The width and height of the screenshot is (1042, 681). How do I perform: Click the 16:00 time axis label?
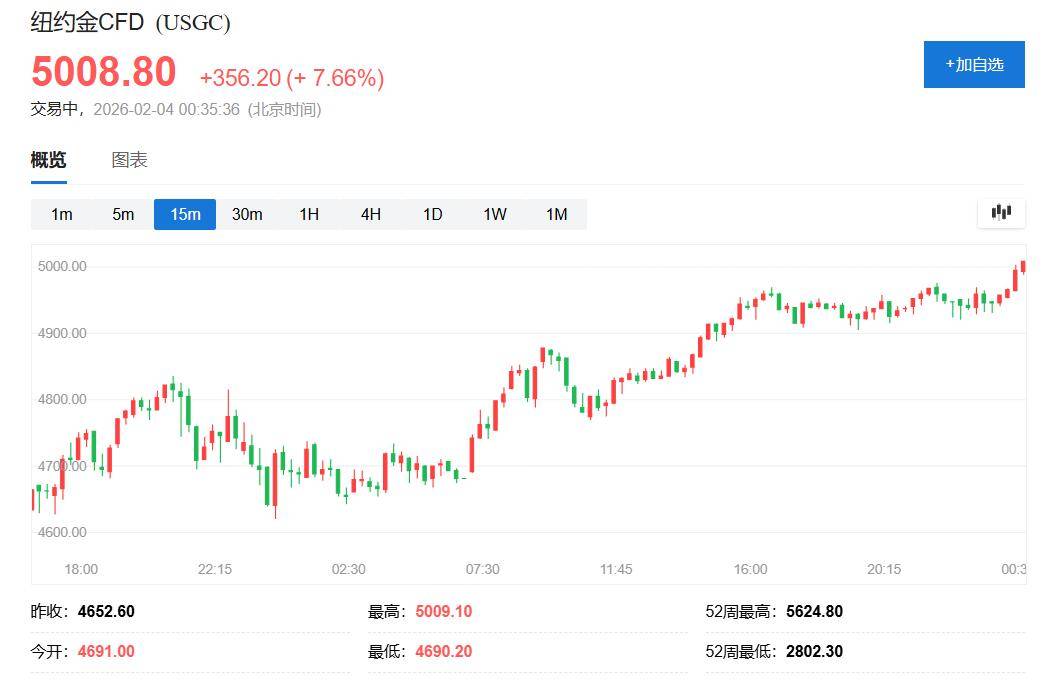point(750,569)
